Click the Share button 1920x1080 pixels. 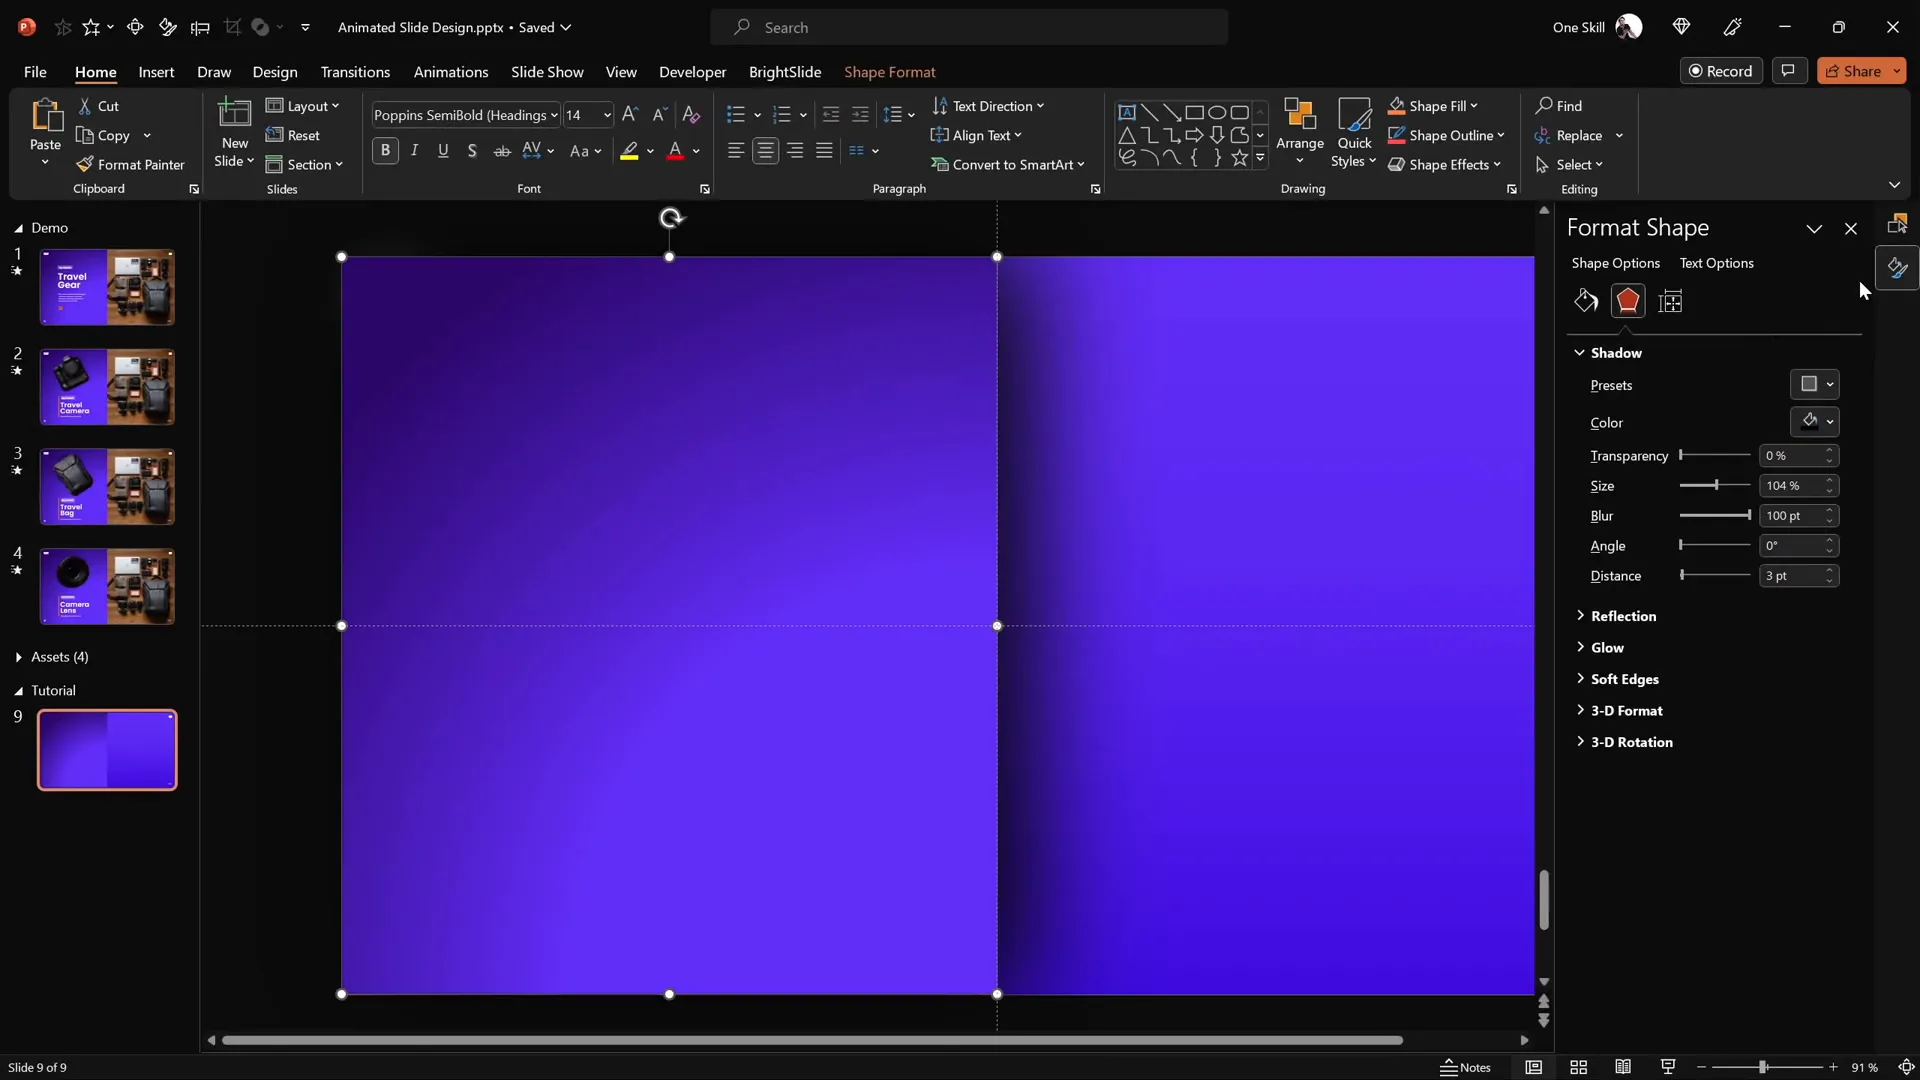point(1853,71)
